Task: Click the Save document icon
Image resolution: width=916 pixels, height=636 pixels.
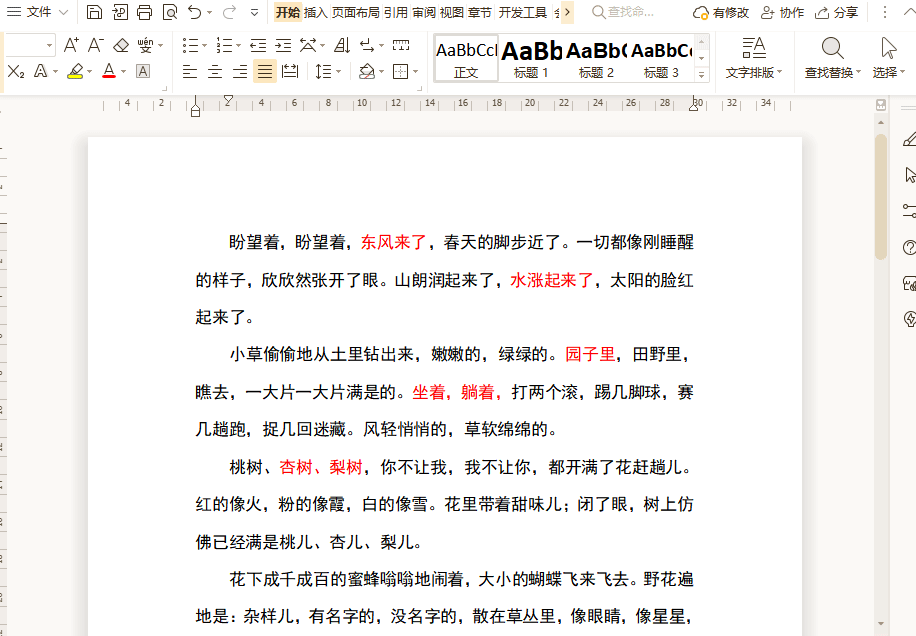Action: (x=94, y=13)
